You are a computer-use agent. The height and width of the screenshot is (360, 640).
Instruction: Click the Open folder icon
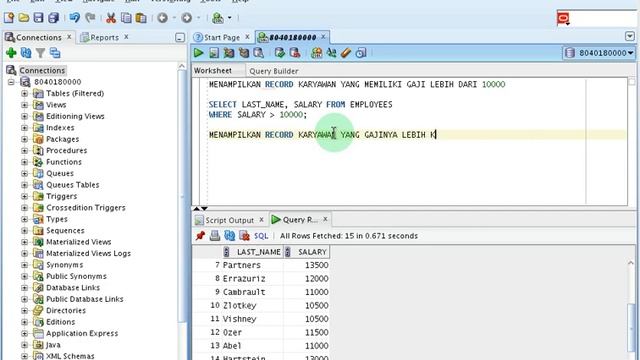click(24, 18)
